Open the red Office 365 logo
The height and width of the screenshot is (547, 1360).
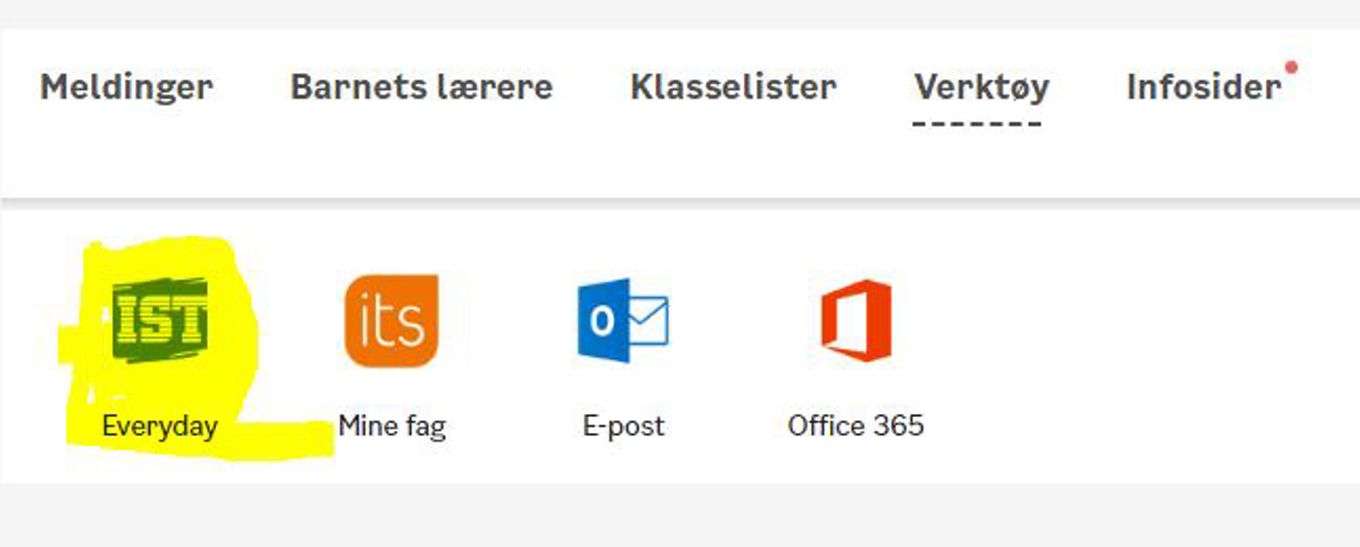click(x=856, y=320)
